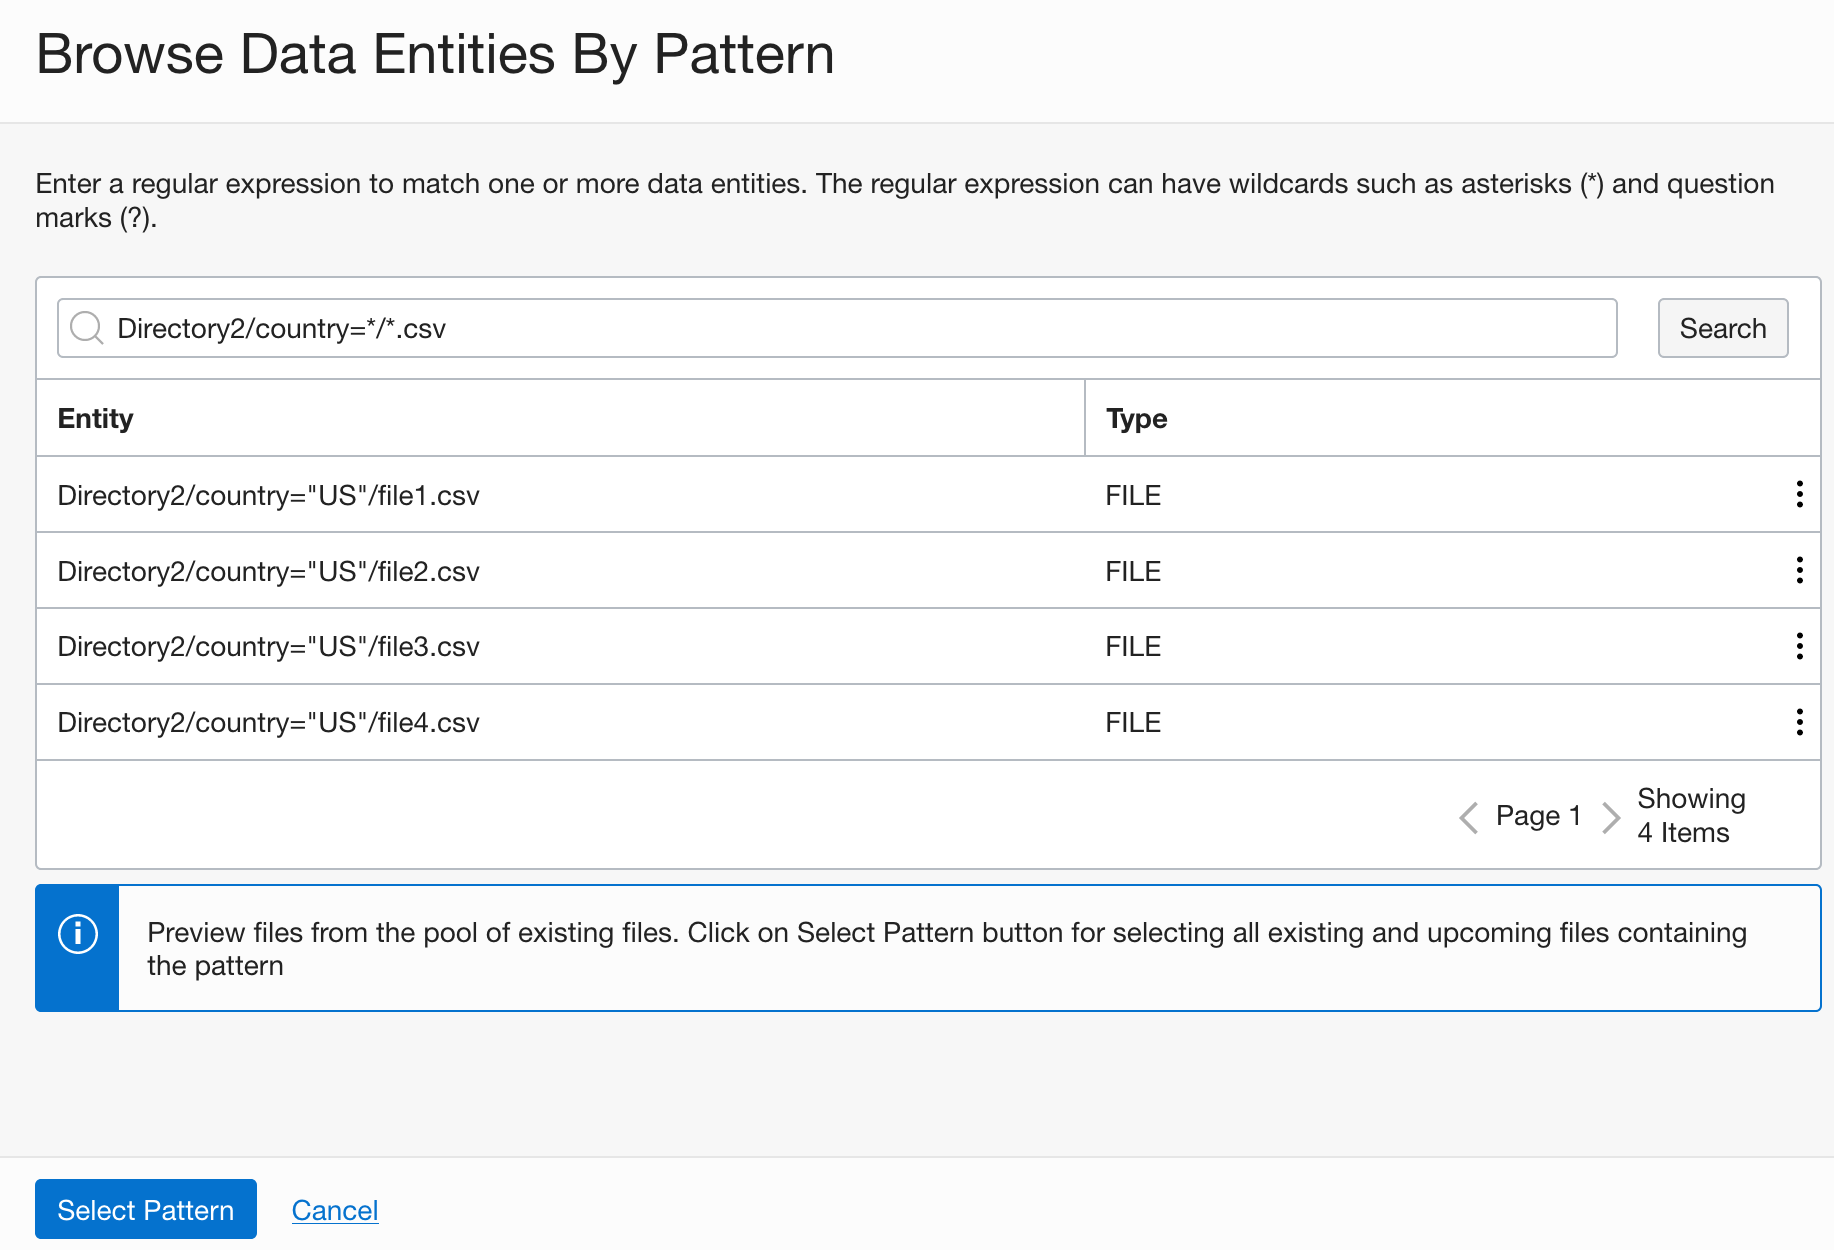Go to previous page arrow
This screenshot has height=1250, width=1834.
point(1468,817)
